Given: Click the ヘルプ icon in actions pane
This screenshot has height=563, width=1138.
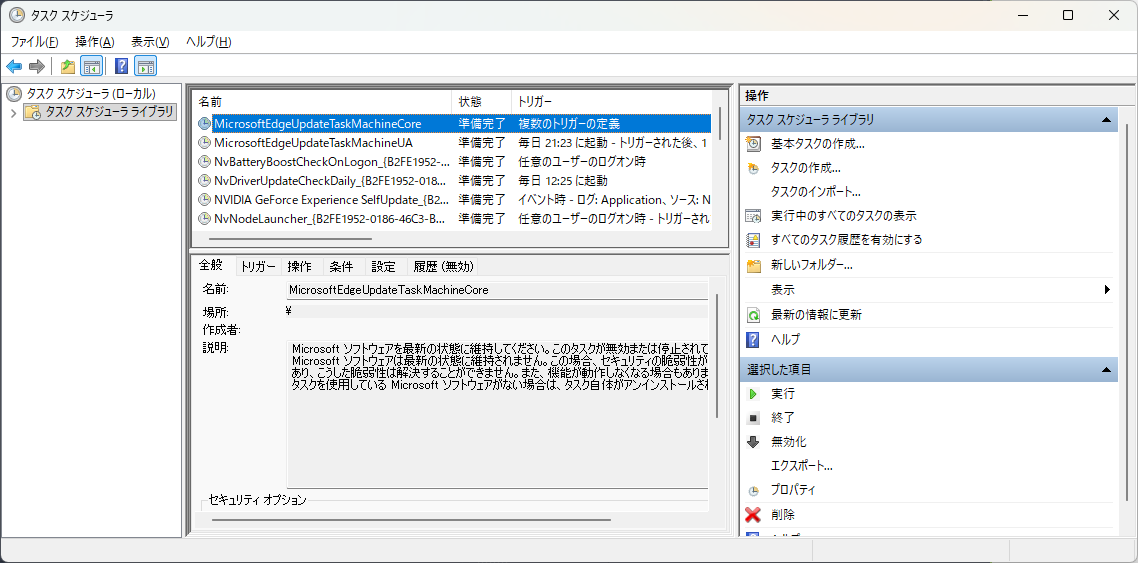Looking at the screenshot, I should pos(754,339).
